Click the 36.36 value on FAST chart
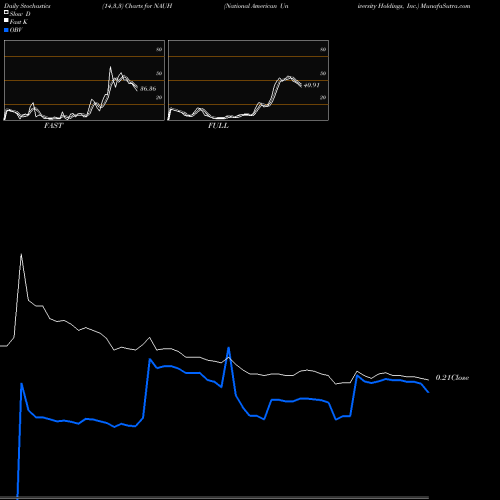The height and width of the screenshot is (500, 500). pos(148,89)
